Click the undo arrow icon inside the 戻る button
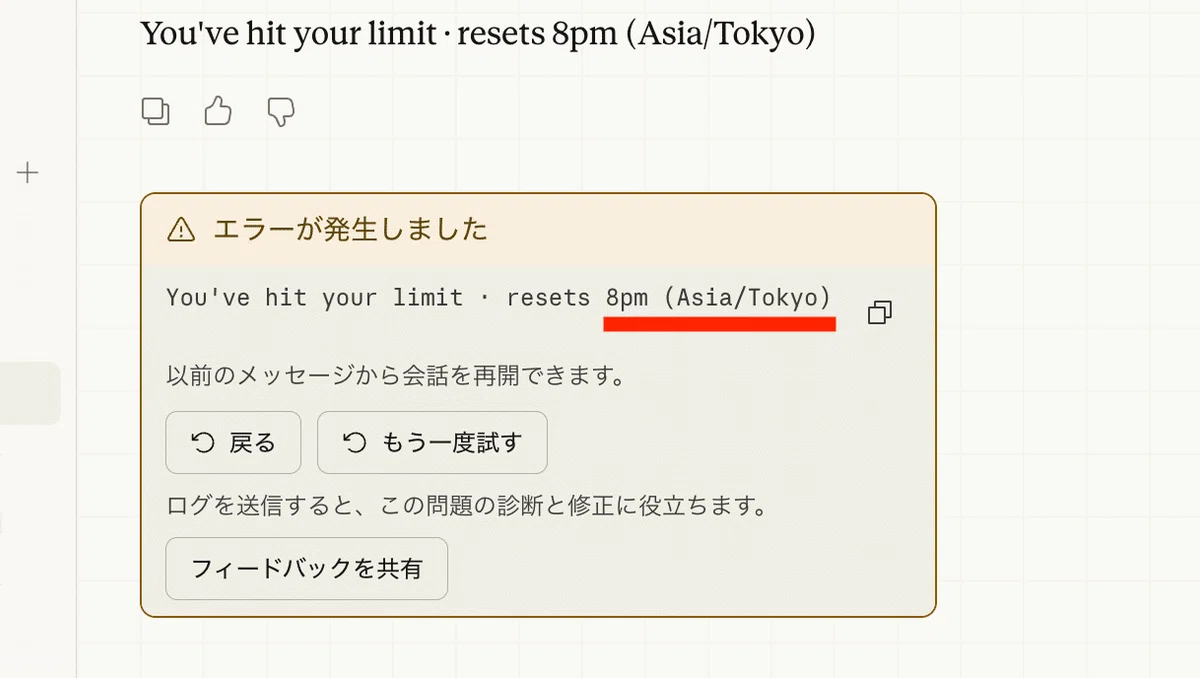 click(x=203, y=442)
